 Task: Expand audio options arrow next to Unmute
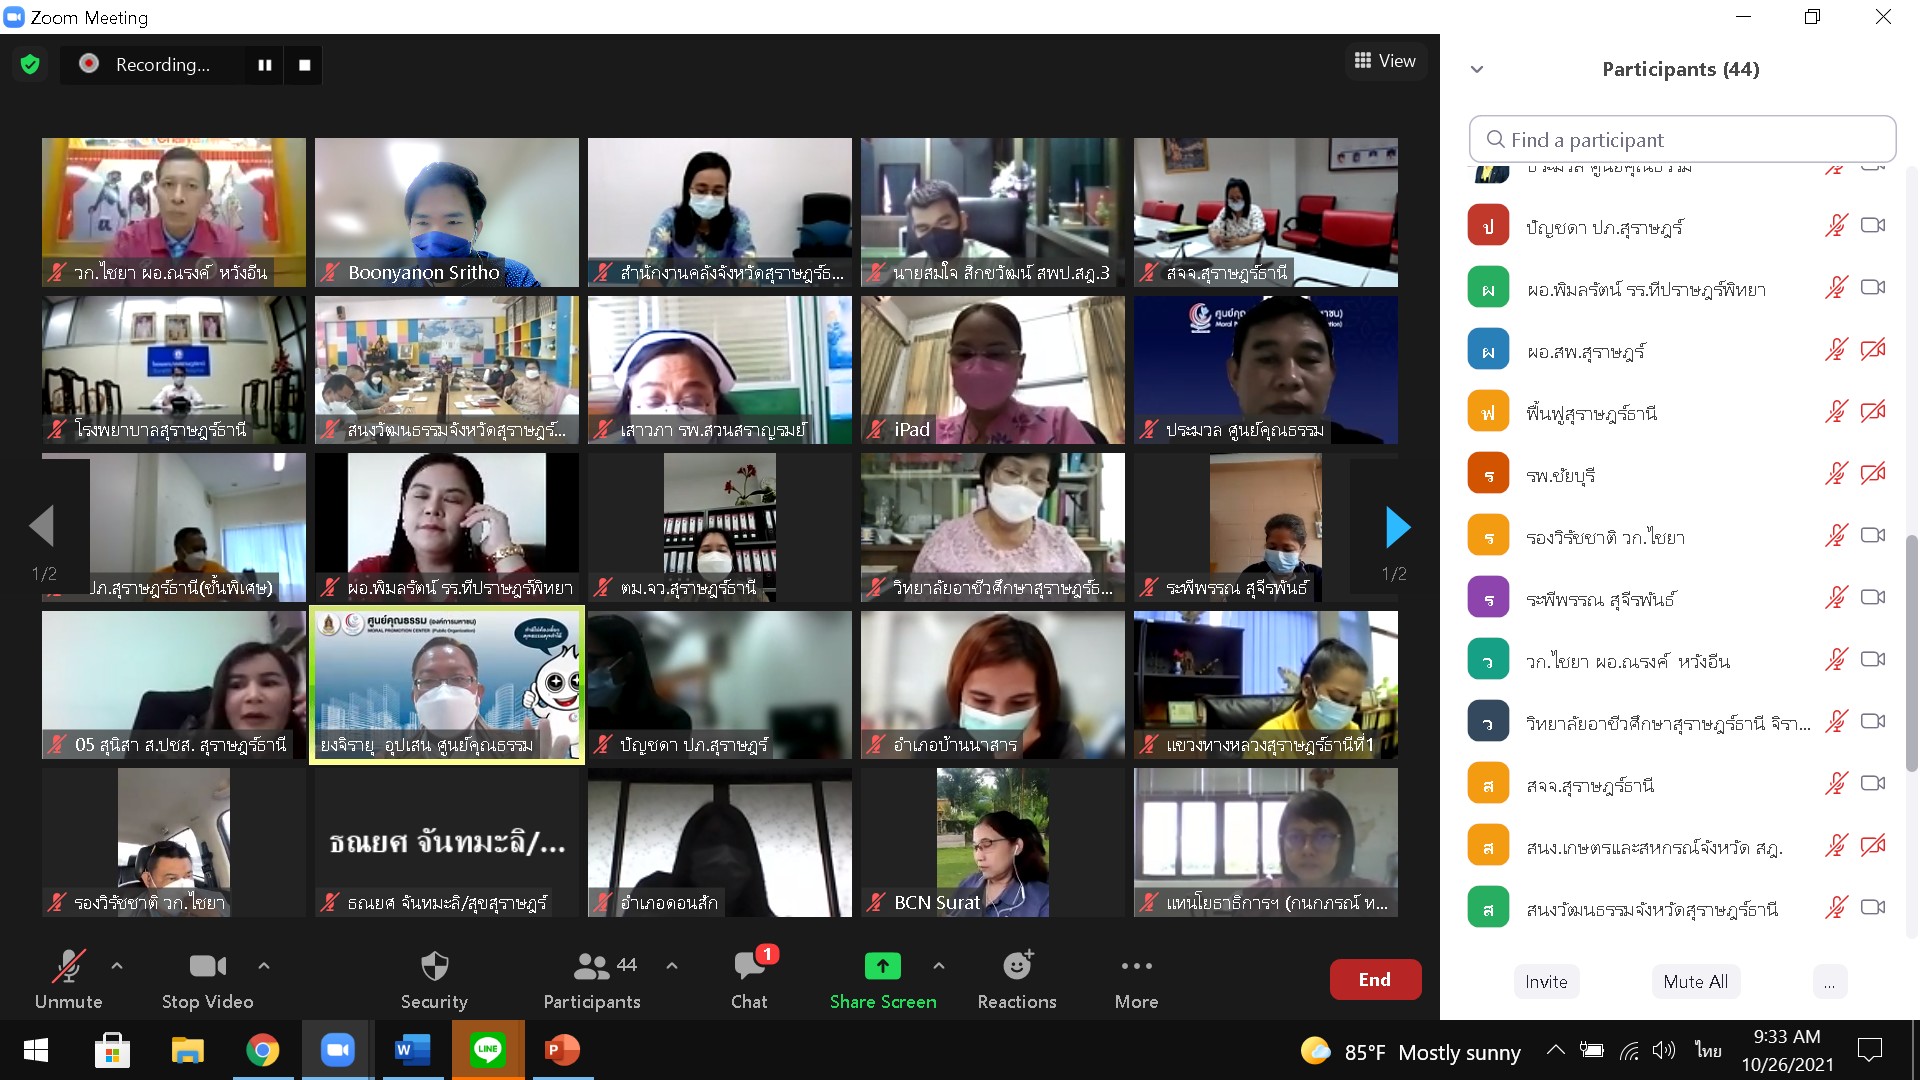[x=117, y=966]
